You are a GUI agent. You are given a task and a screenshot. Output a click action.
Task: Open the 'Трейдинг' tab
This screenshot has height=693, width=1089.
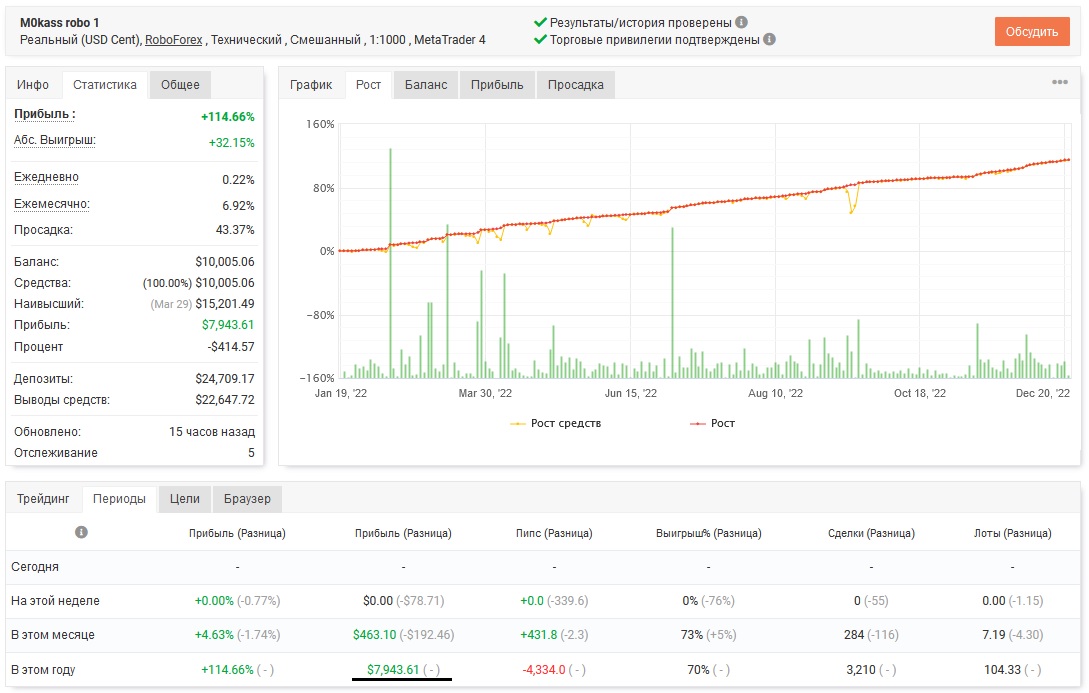pos(44,499)
